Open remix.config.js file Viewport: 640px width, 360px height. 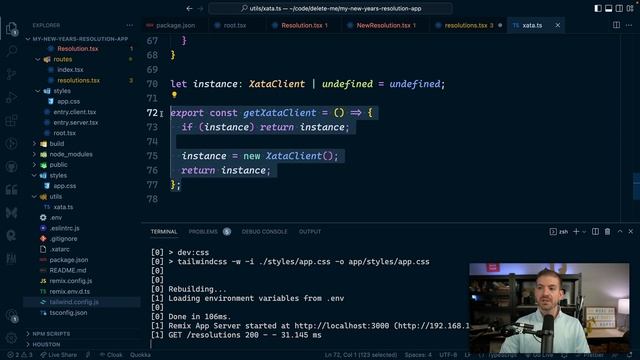pos(71,281)
